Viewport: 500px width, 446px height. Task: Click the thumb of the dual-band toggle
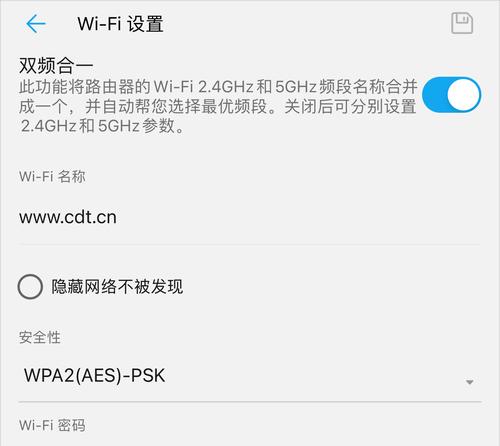click(463, 95)
